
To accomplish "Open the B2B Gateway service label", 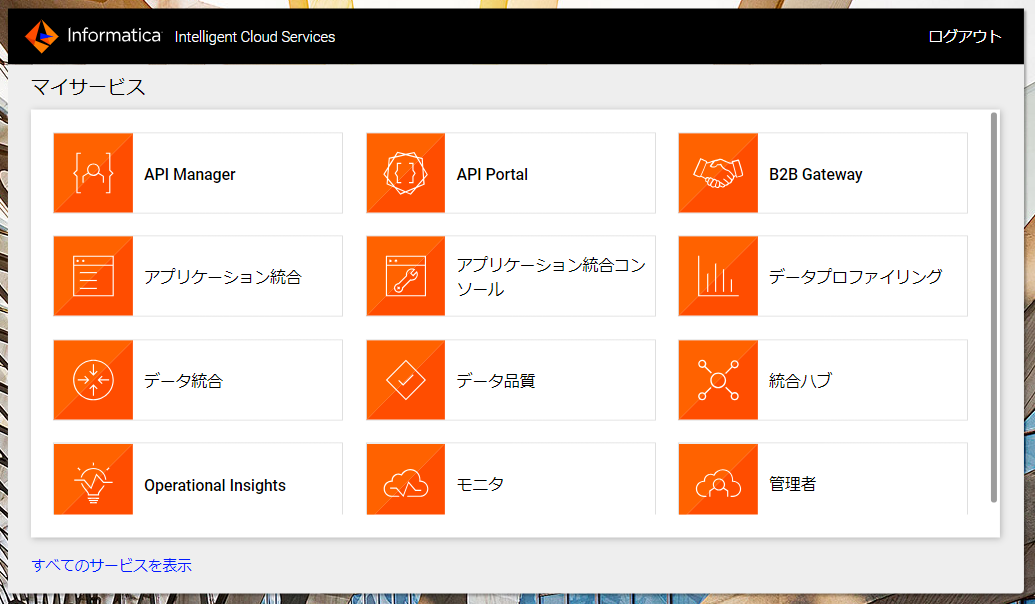I will pos(815,174).
